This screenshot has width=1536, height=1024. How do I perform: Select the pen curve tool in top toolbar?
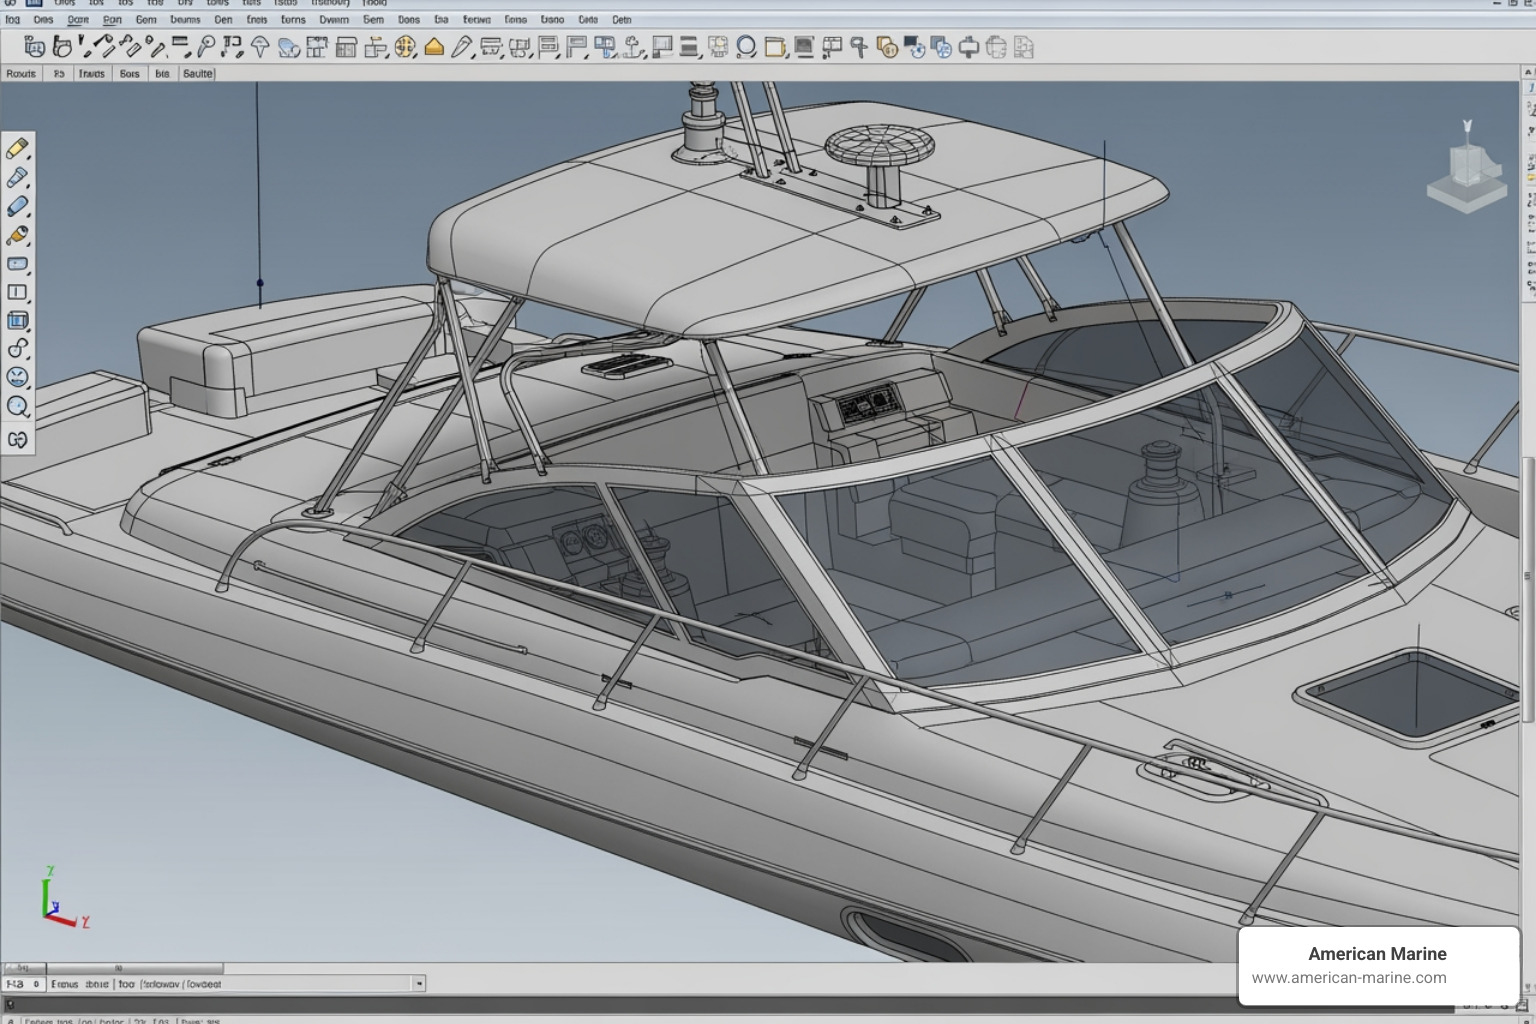coord(461,46)
